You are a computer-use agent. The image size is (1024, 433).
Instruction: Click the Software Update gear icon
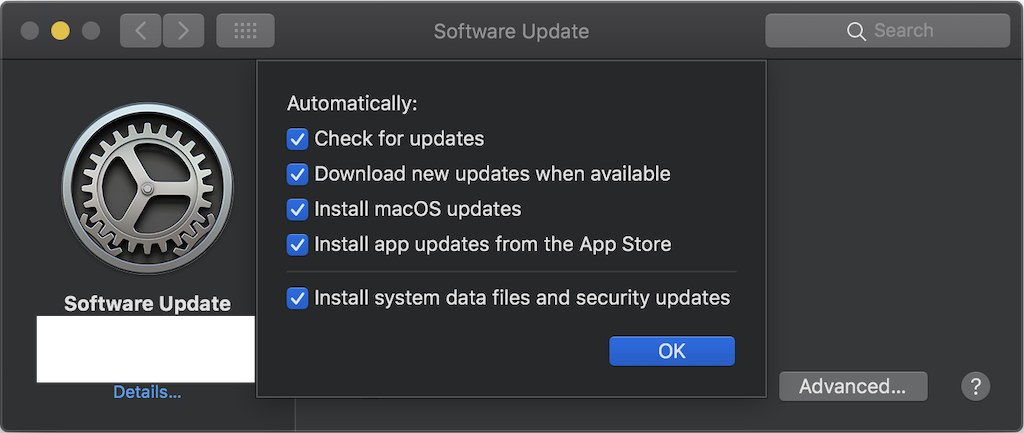[148, 188]
